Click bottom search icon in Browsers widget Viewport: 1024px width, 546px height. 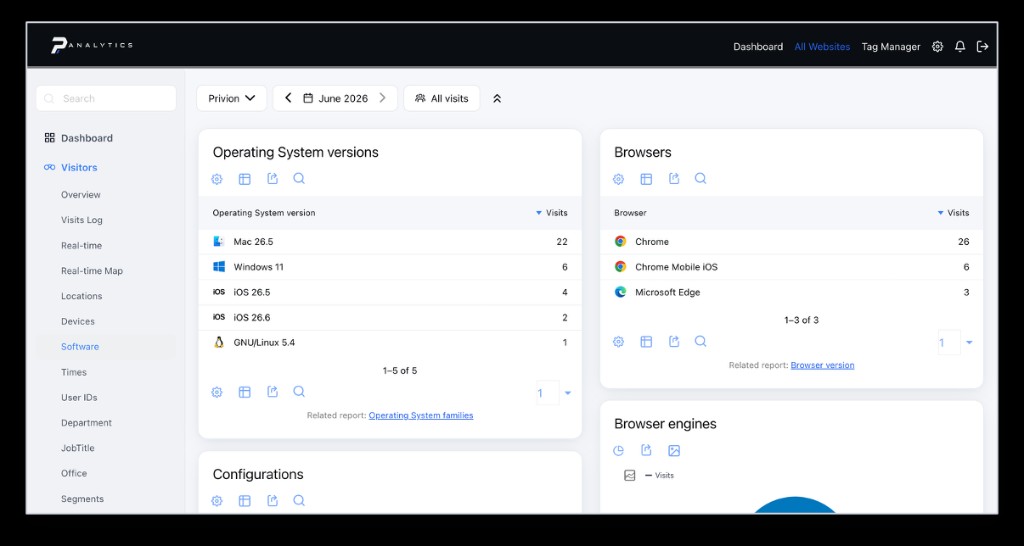701,341
